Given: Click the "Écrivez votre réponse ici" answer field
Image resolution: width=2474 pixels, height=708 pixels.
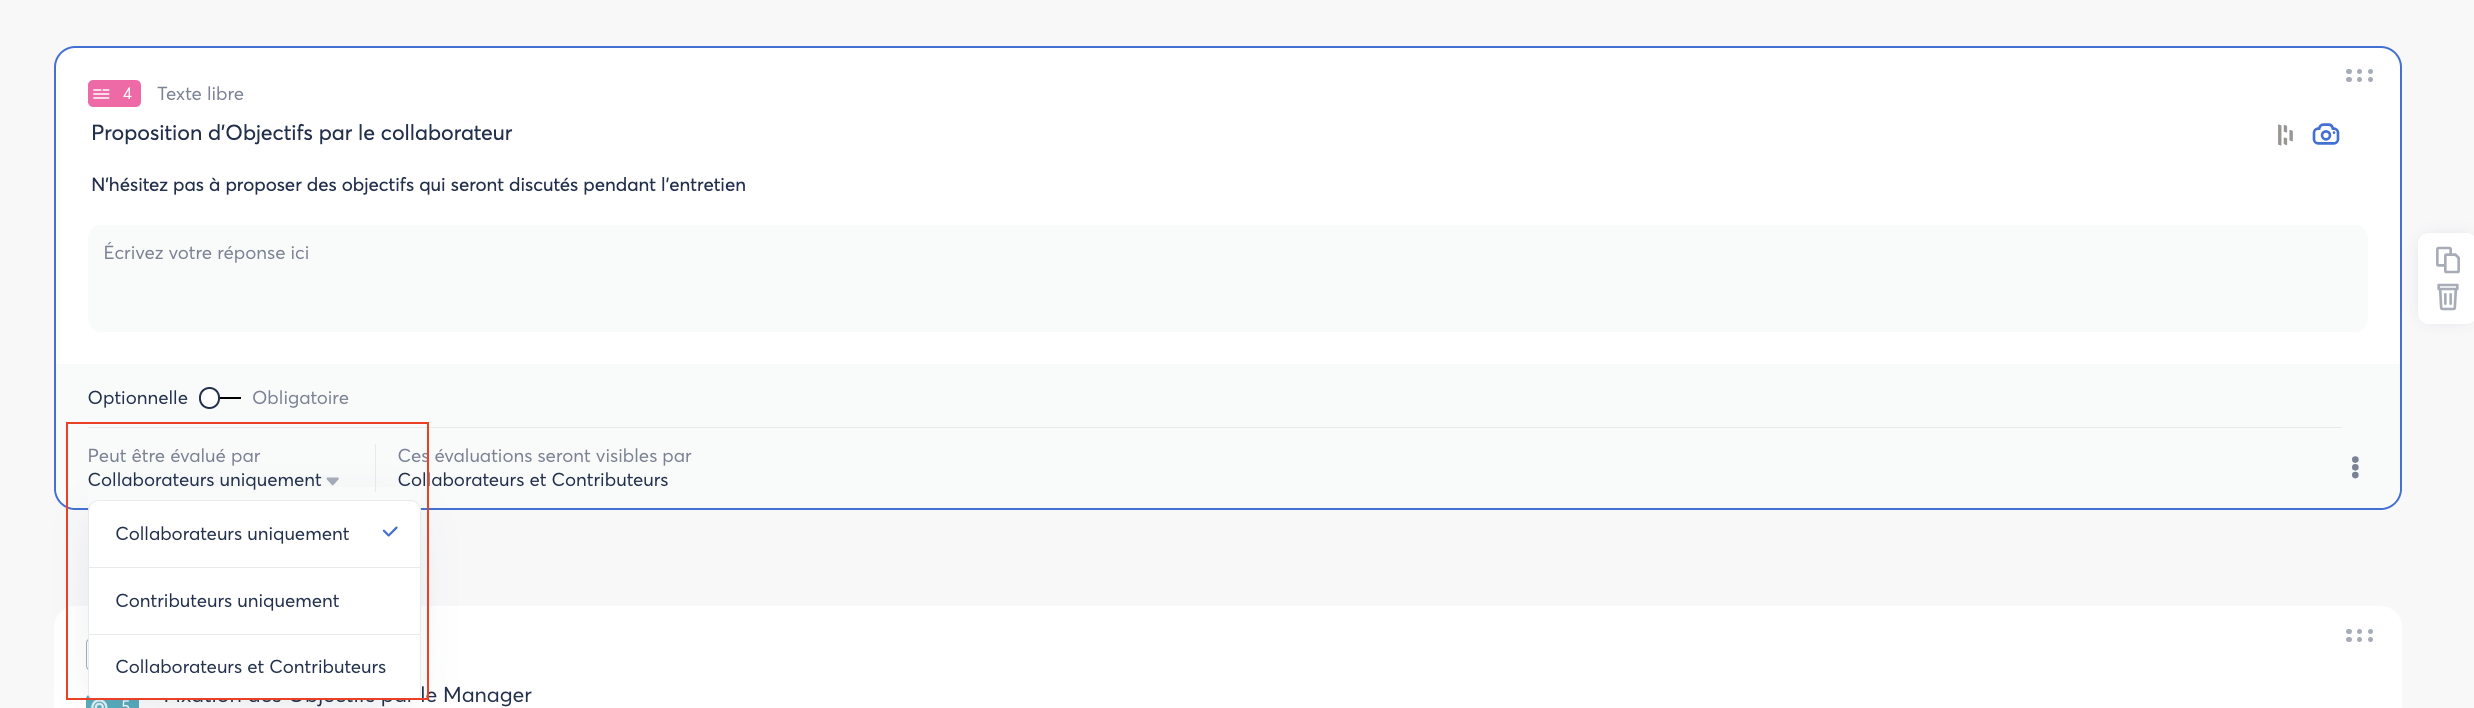Looking at the screenshot, I should (x=1227, y=278).
